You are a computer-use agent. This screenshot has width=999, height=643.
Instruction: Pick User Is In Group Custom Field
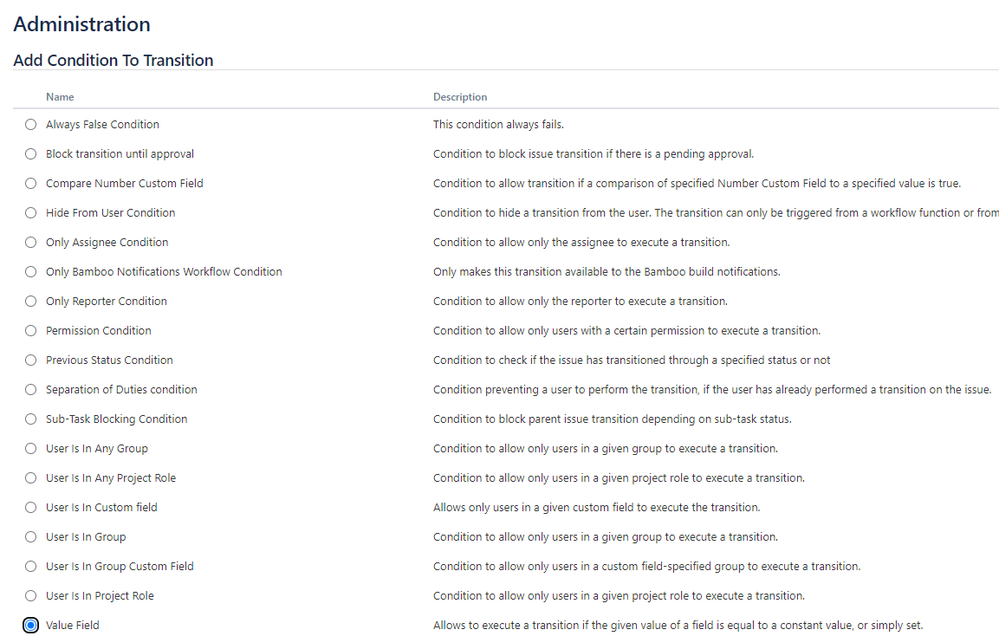coord(31,567)
